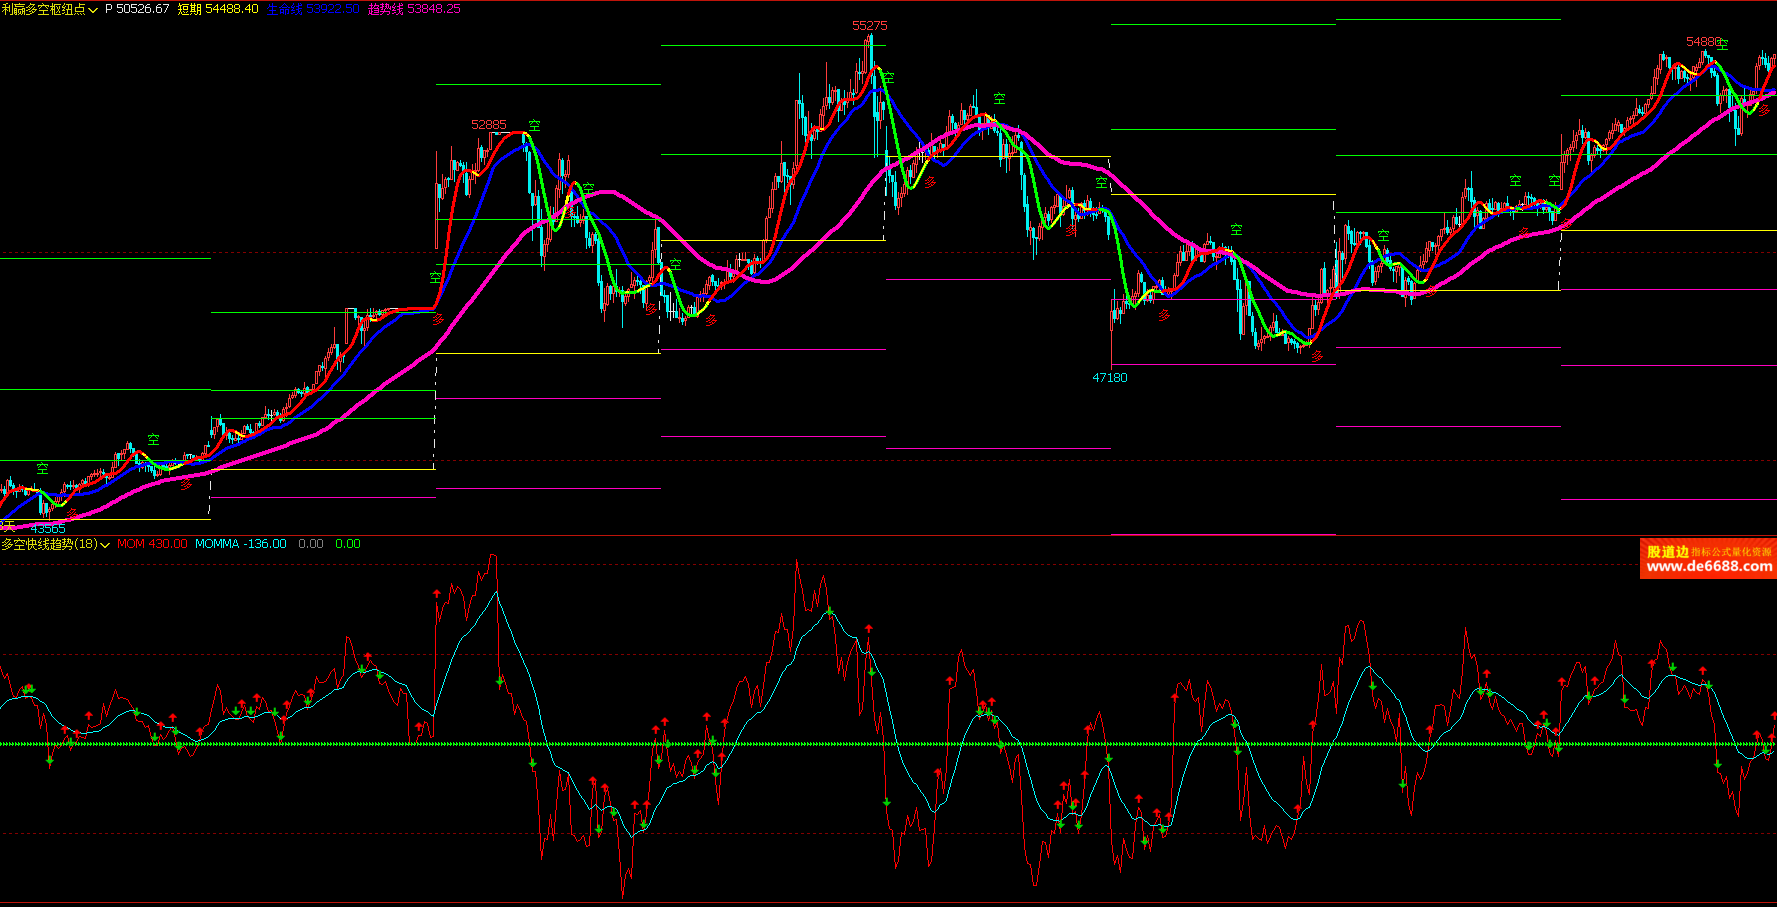Click the magenta 趋势线 53848.25 label
1777x907 pixels.
tap(413, 9)
